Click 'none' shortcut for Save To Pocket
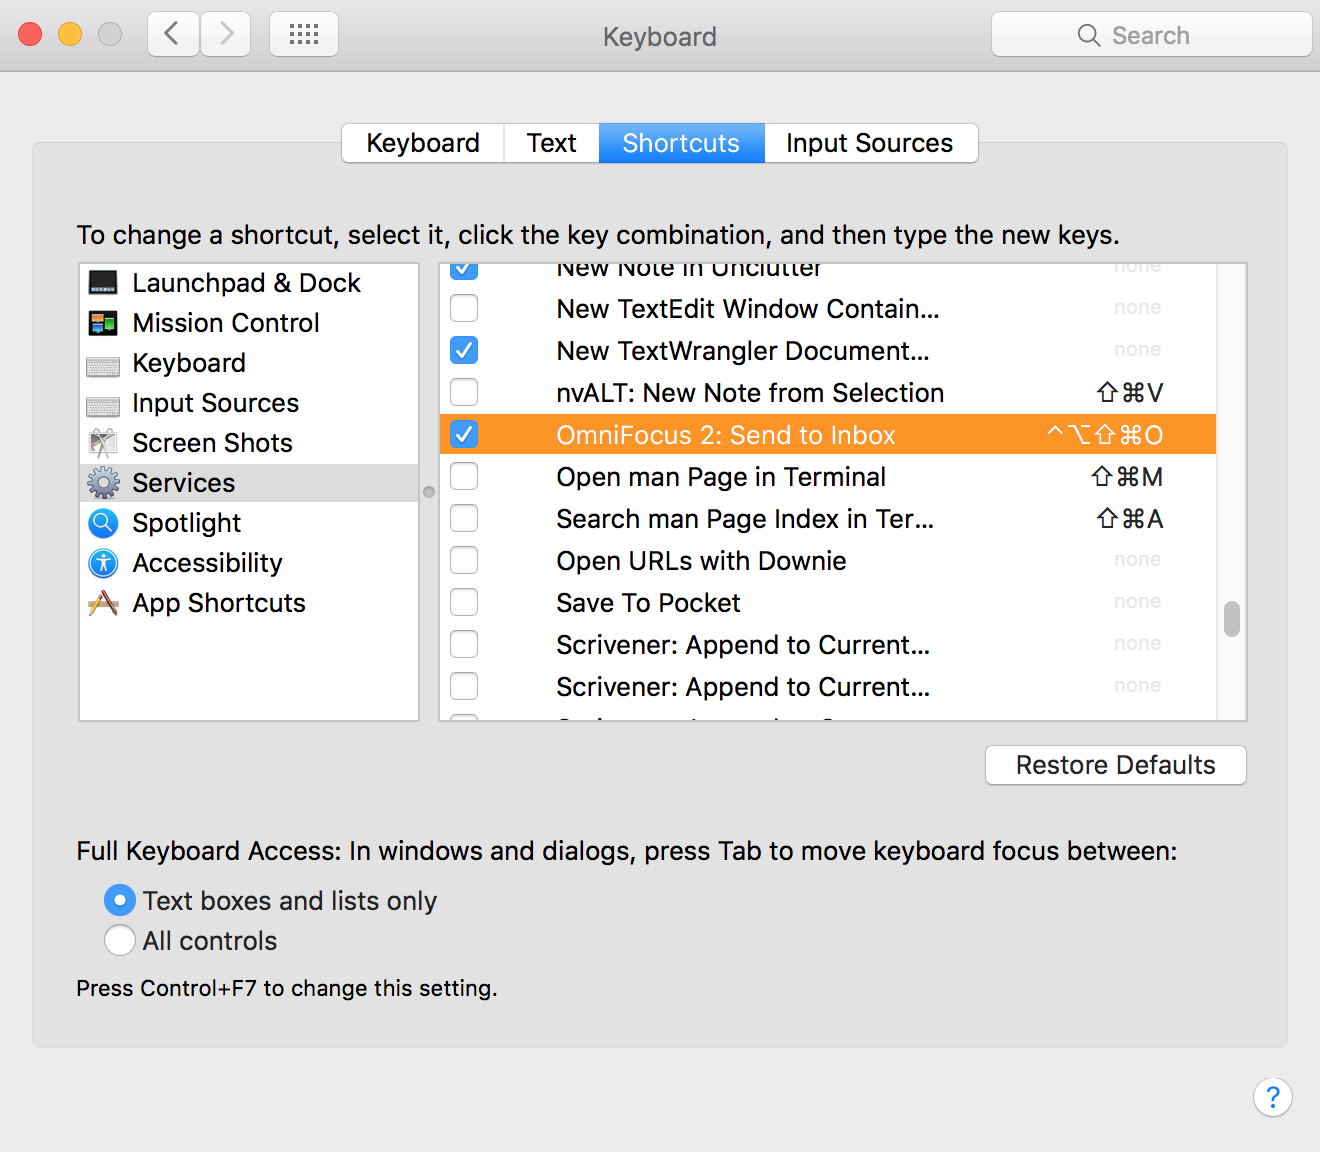The image size is (1320, 1152). [1138, 601]
